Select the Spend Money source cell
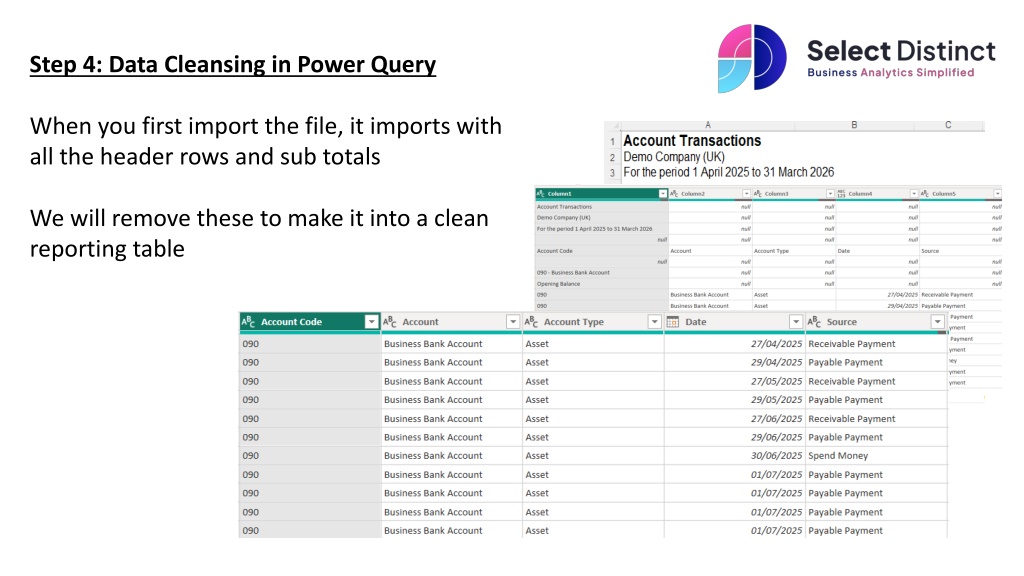This screenshot has width=1024, height=576. [x=838, y=456]
